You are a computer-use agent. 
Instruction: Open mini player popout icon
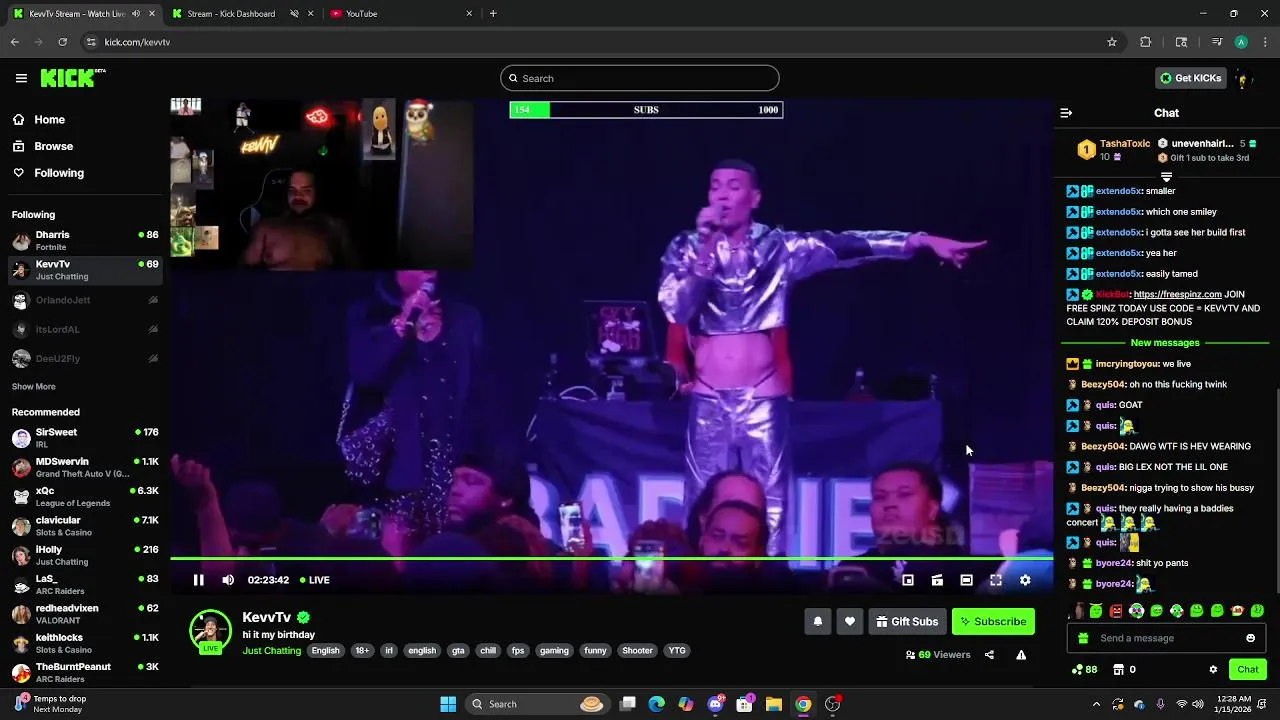click(908, 580)
